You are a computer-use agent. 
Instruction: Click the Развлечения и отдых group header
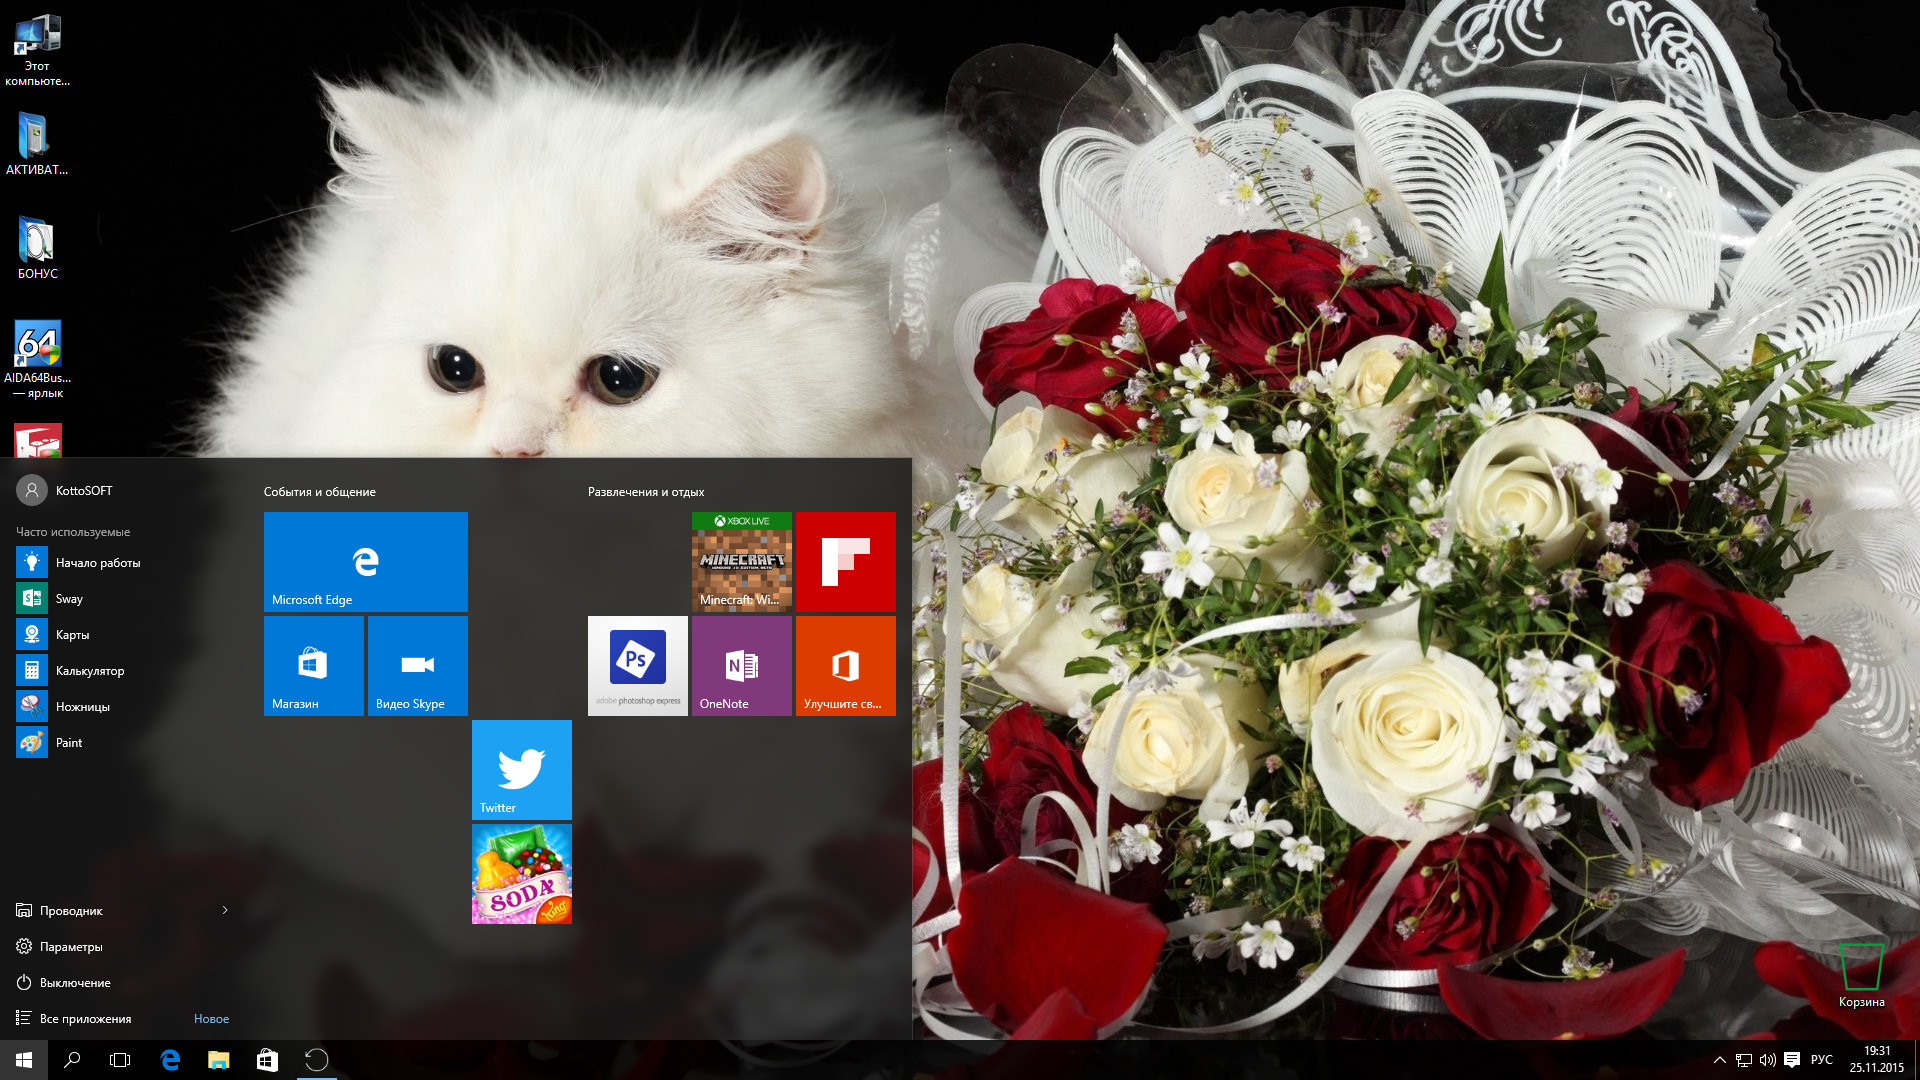646,492
